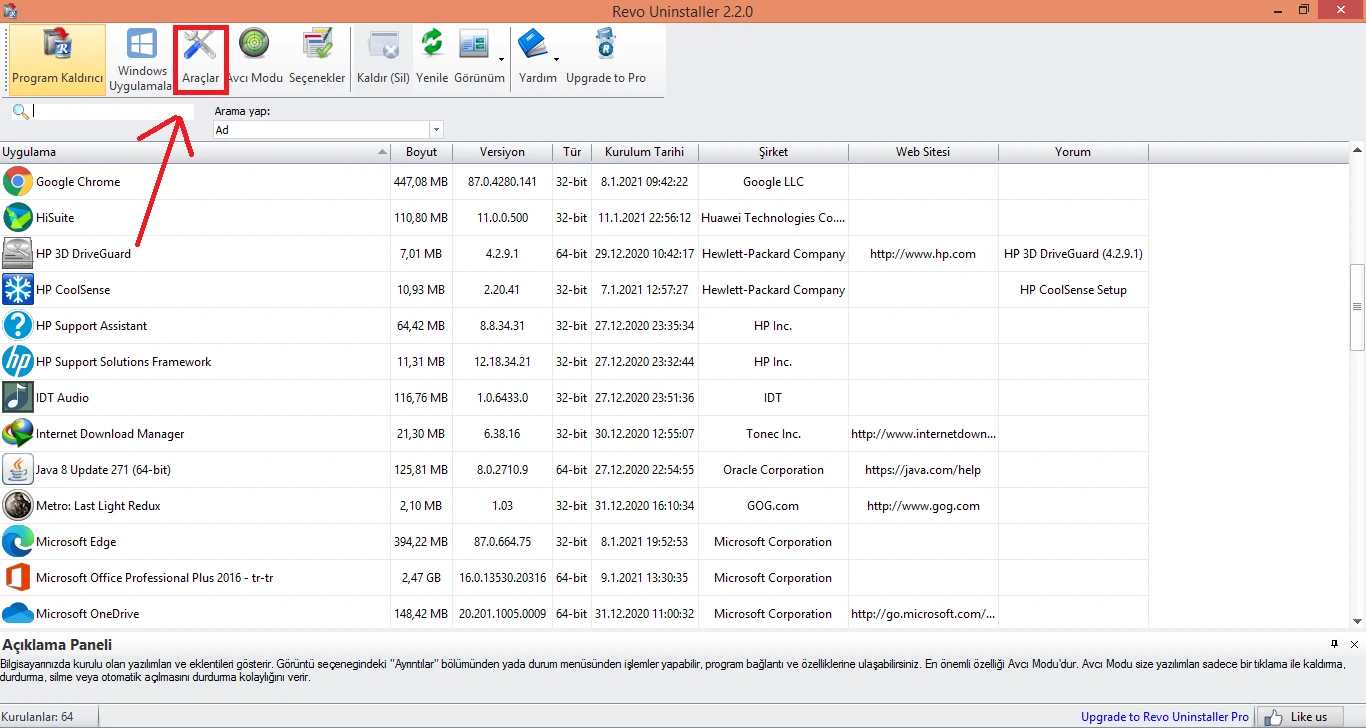Viewport: 1366px width, 728px height.
Task: Sort by the Tür column header
Action: (572, 152)
